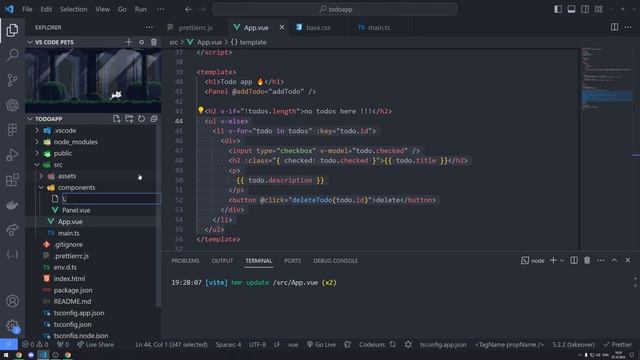Screen dimensions: 640x360
Task: Toggle the secondary side bar
Action: [585, 9]
